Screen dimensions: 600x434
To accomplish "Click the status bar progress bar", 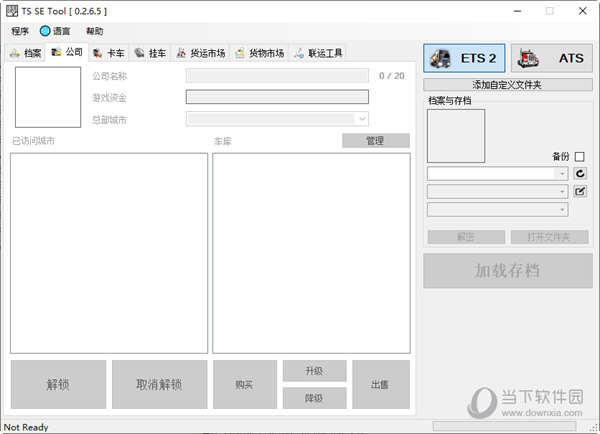I will 504,426.
